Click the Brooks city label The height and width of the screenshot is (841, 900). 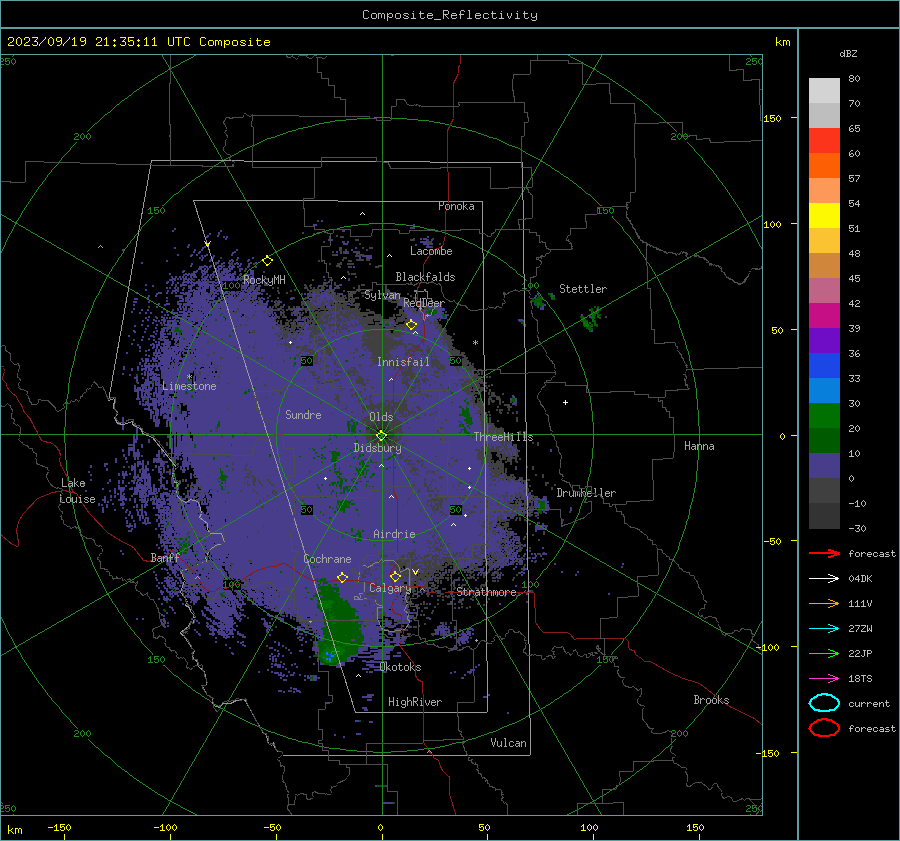(x=711, y=700)
